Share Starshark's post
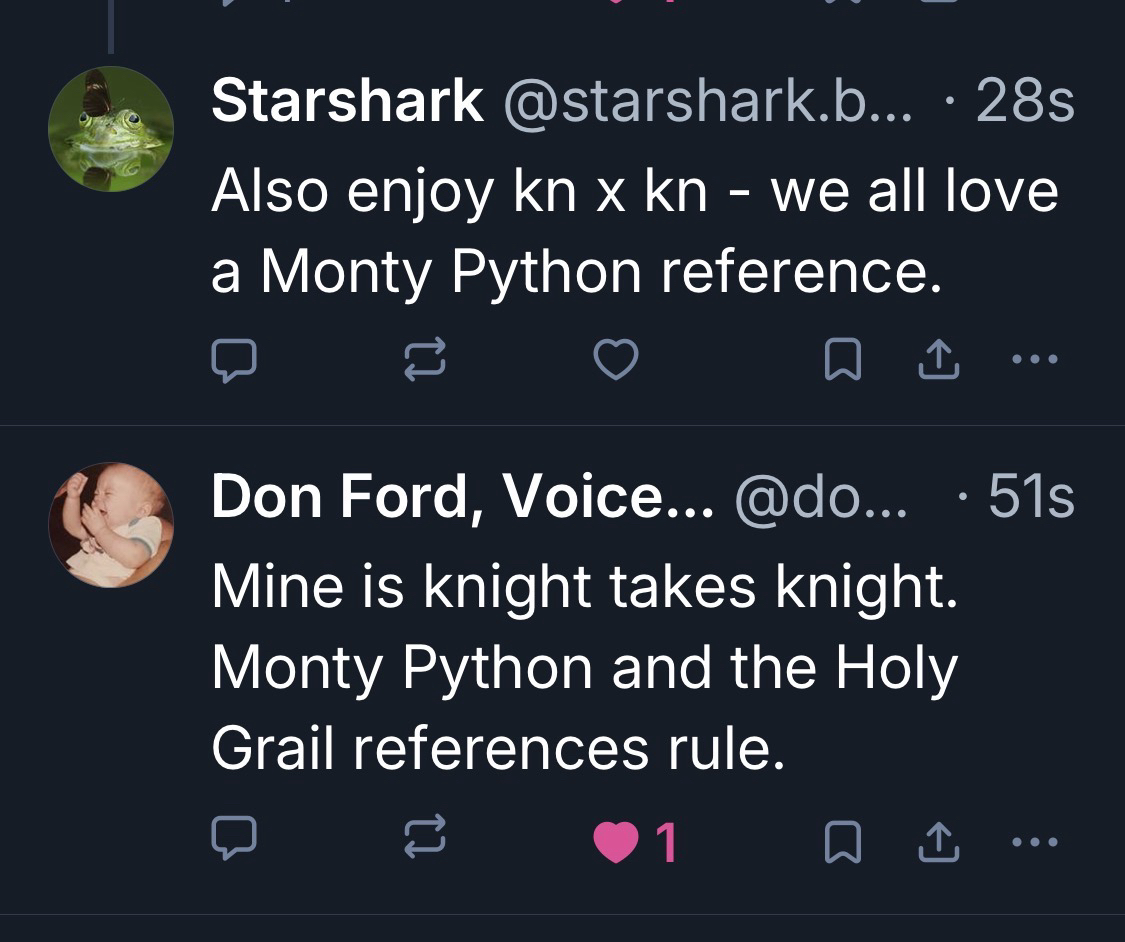The height and width of the screenshot is (942, 1125). click(x=939, y=360)
